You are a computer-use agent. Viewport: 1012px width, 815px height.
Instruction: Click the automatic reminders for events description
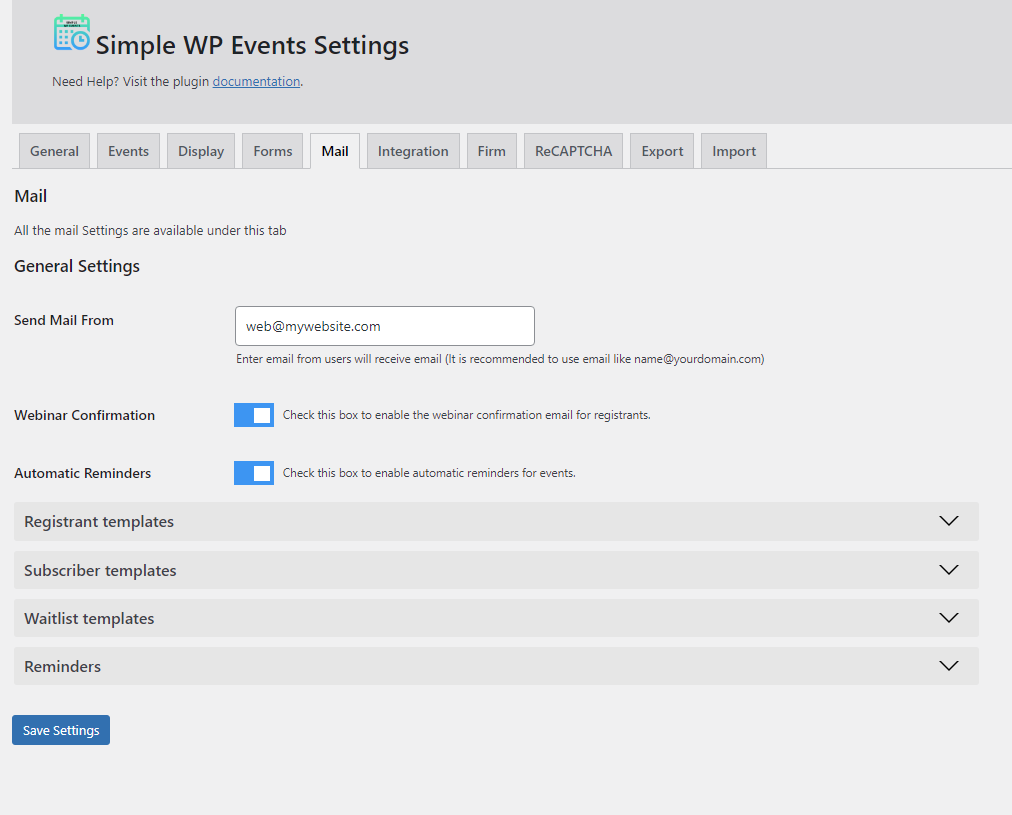429,473
